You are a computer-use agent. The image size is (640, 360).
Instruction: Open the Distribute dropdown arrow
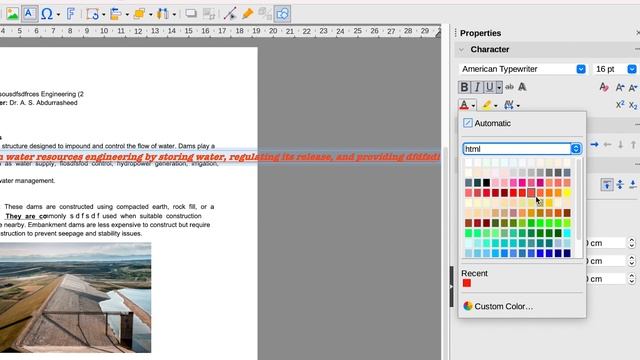(174, 15)
